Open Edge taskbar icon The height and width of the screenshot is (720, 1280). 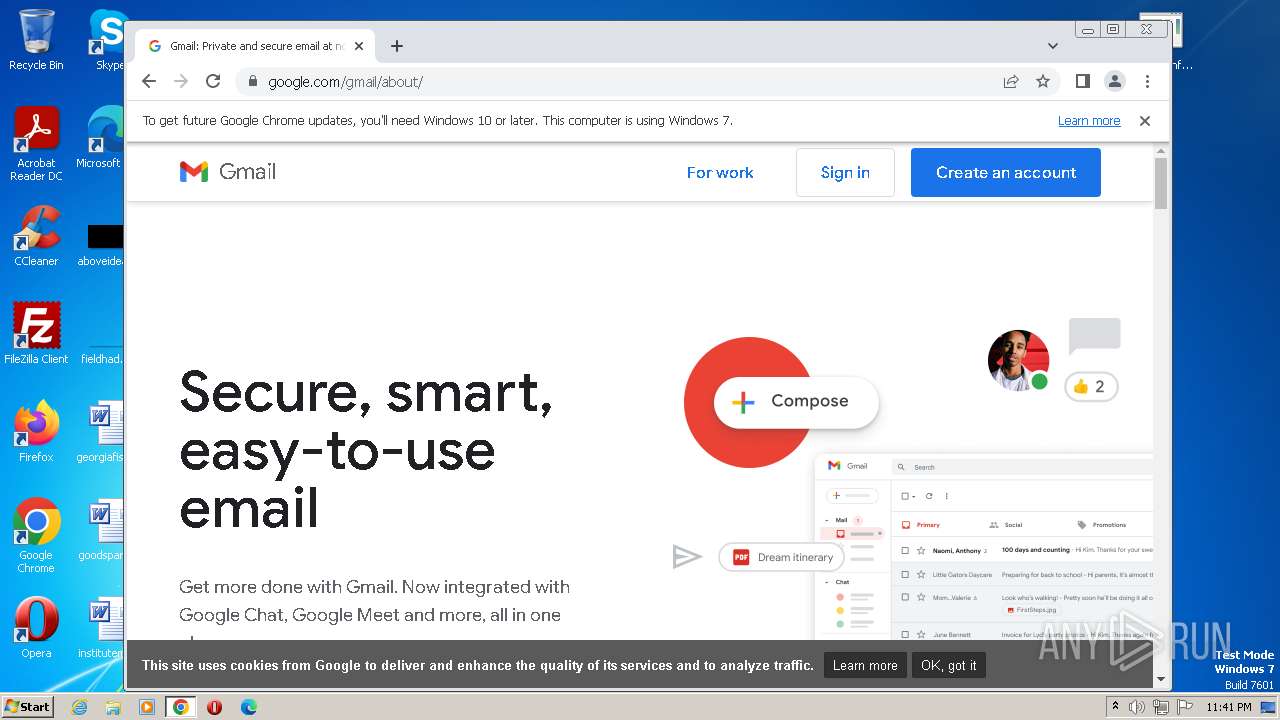[249, 707]
